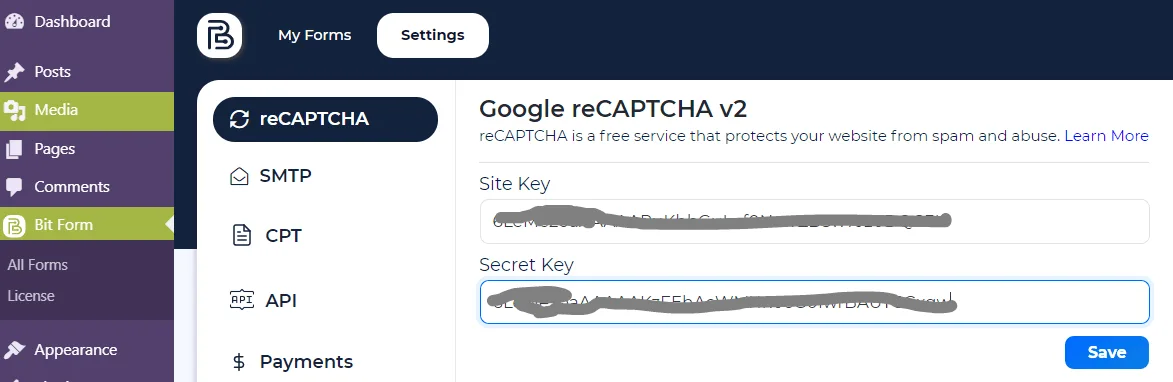The width and height of the screenshot is (1173, 382).
Task: Select the Settings tab
Action: (432, 35)
